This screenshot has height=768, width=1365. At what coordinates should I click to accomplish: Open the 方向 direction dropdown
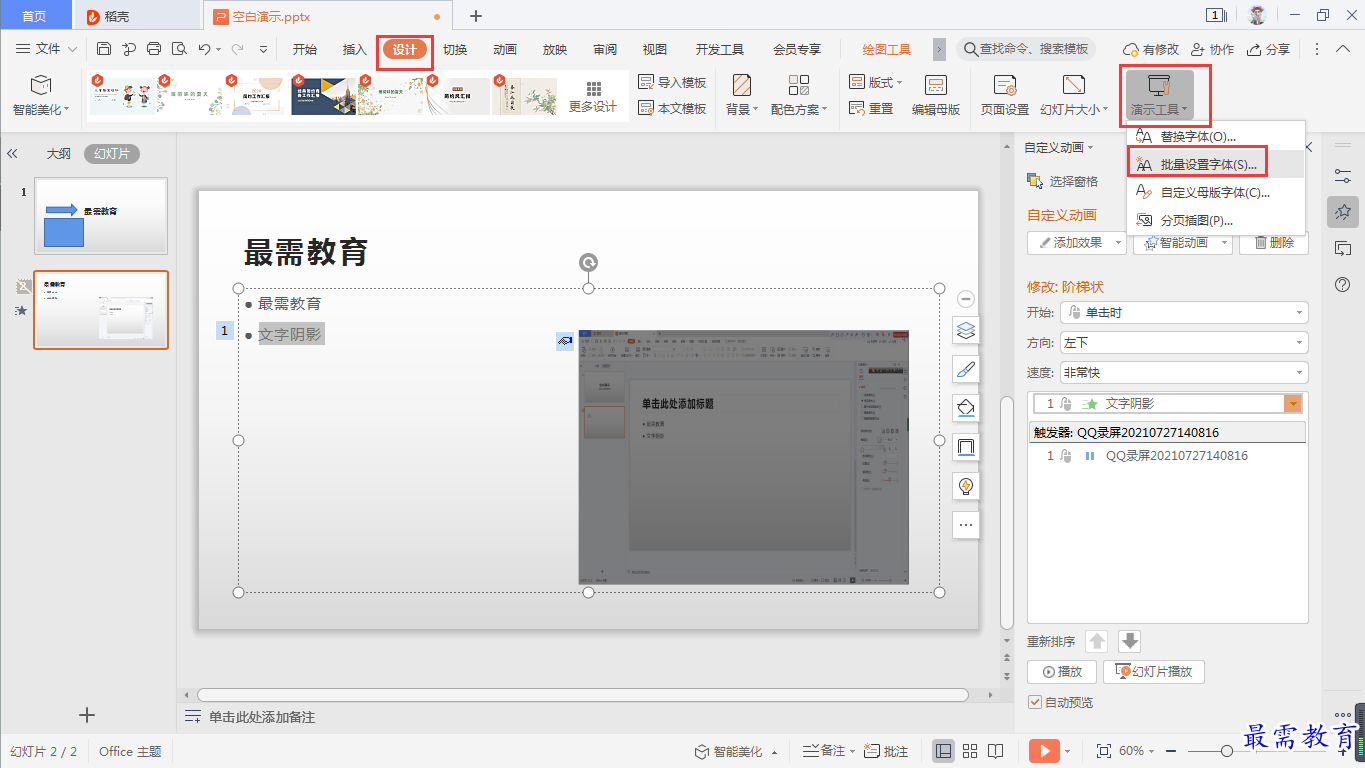[1183, 343]
